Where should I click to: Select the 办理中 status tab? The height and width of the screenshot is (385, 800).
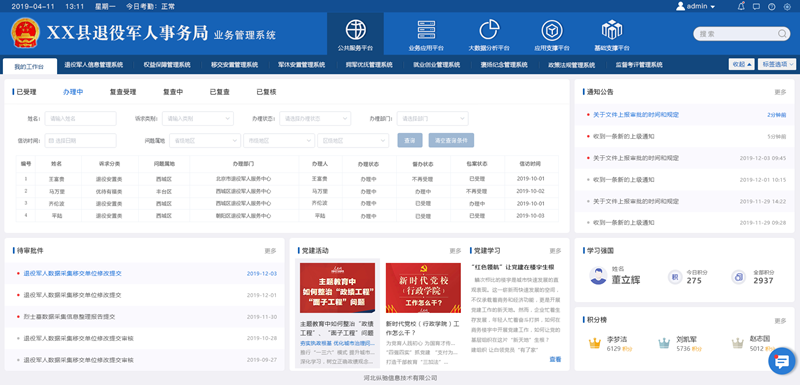click(x=73, y=92)
